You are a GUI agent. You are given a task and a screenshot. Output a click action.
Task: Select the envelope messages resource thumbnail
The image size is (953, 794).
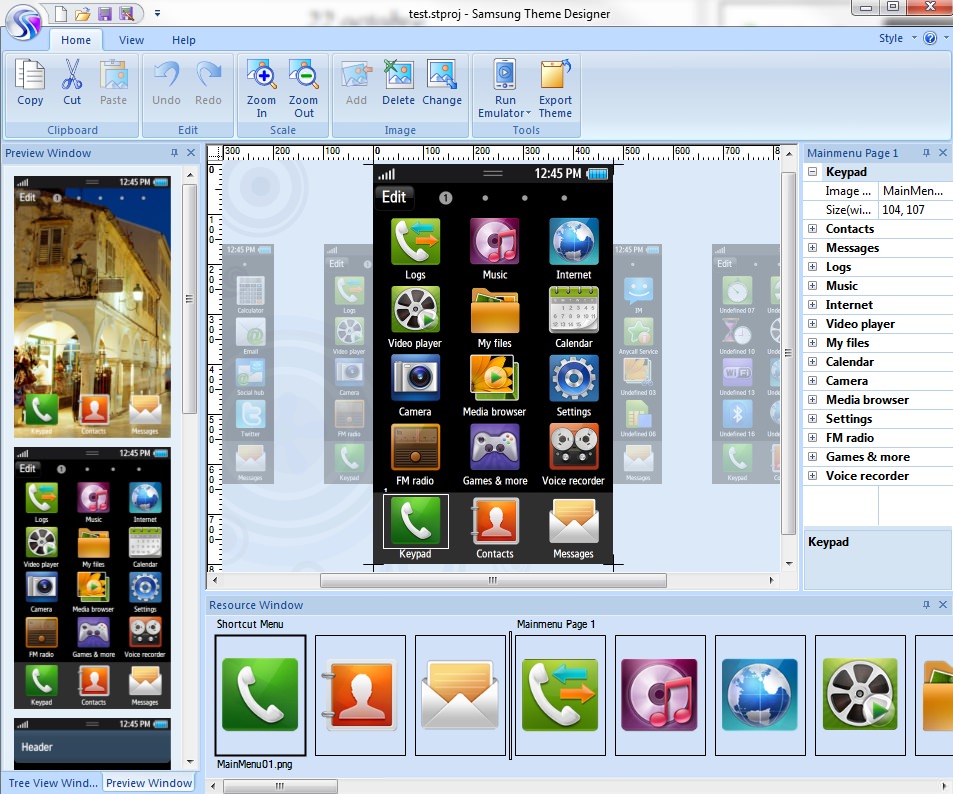460,695
